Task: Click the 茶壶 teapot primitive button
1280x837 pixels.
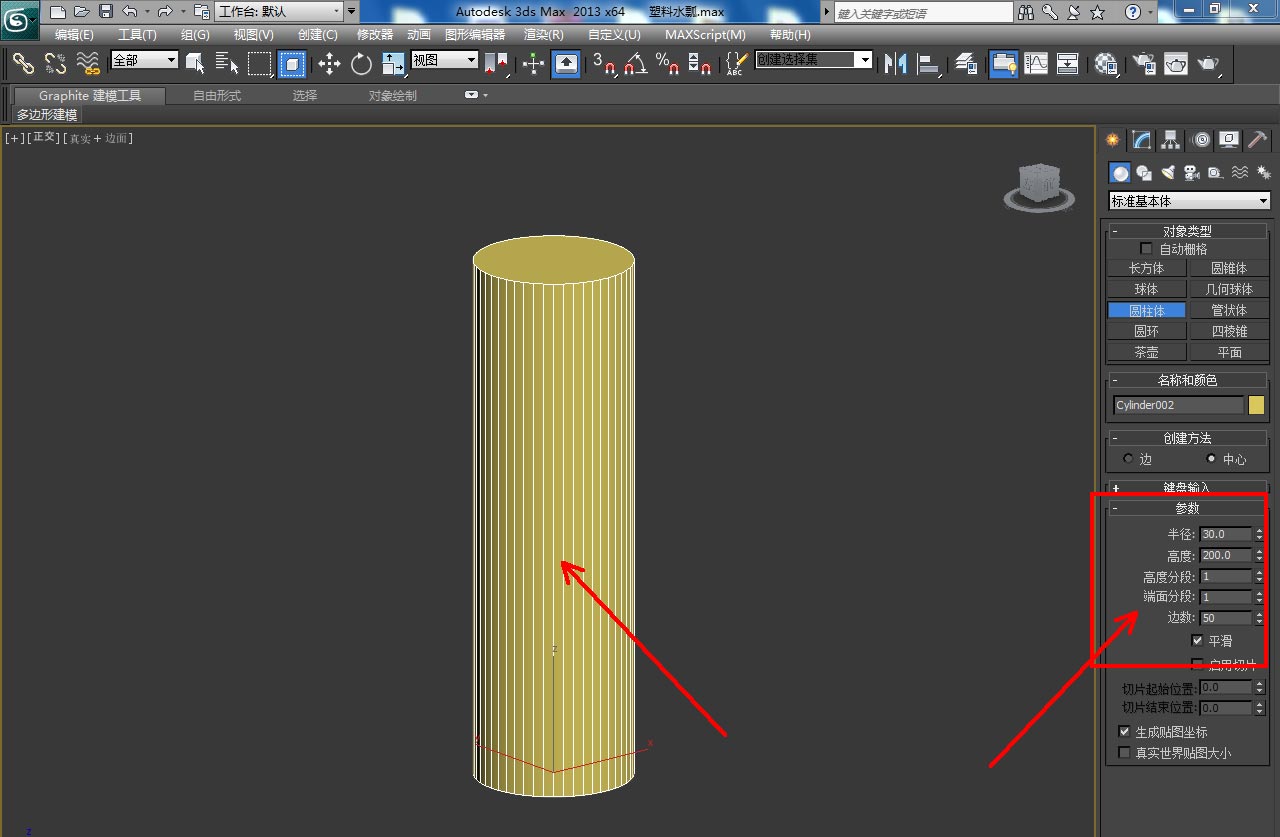Action: [1146, 352]
